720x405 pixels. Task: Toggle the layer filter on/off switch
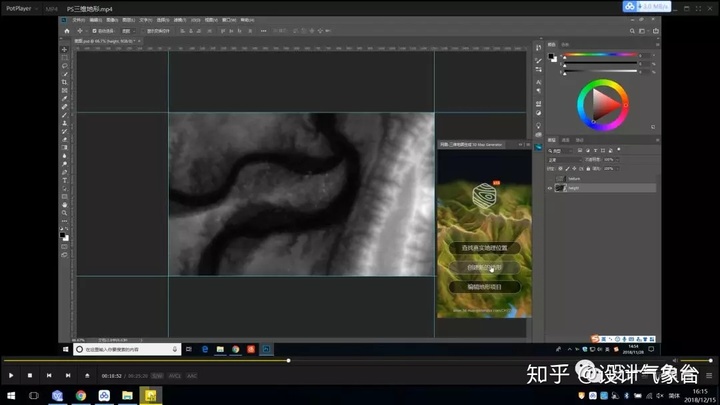pos(619,150)
